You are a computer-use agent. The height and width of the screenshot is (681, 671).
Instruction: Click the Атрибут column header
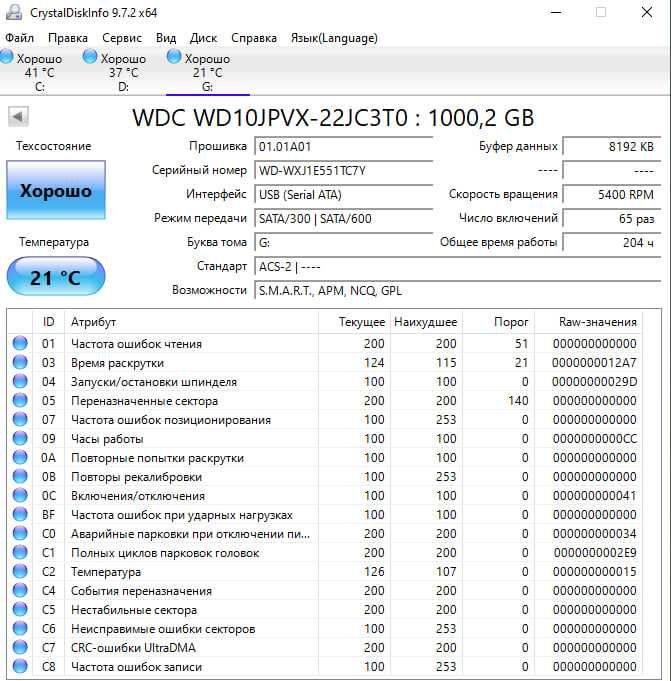tap(191, 322)
